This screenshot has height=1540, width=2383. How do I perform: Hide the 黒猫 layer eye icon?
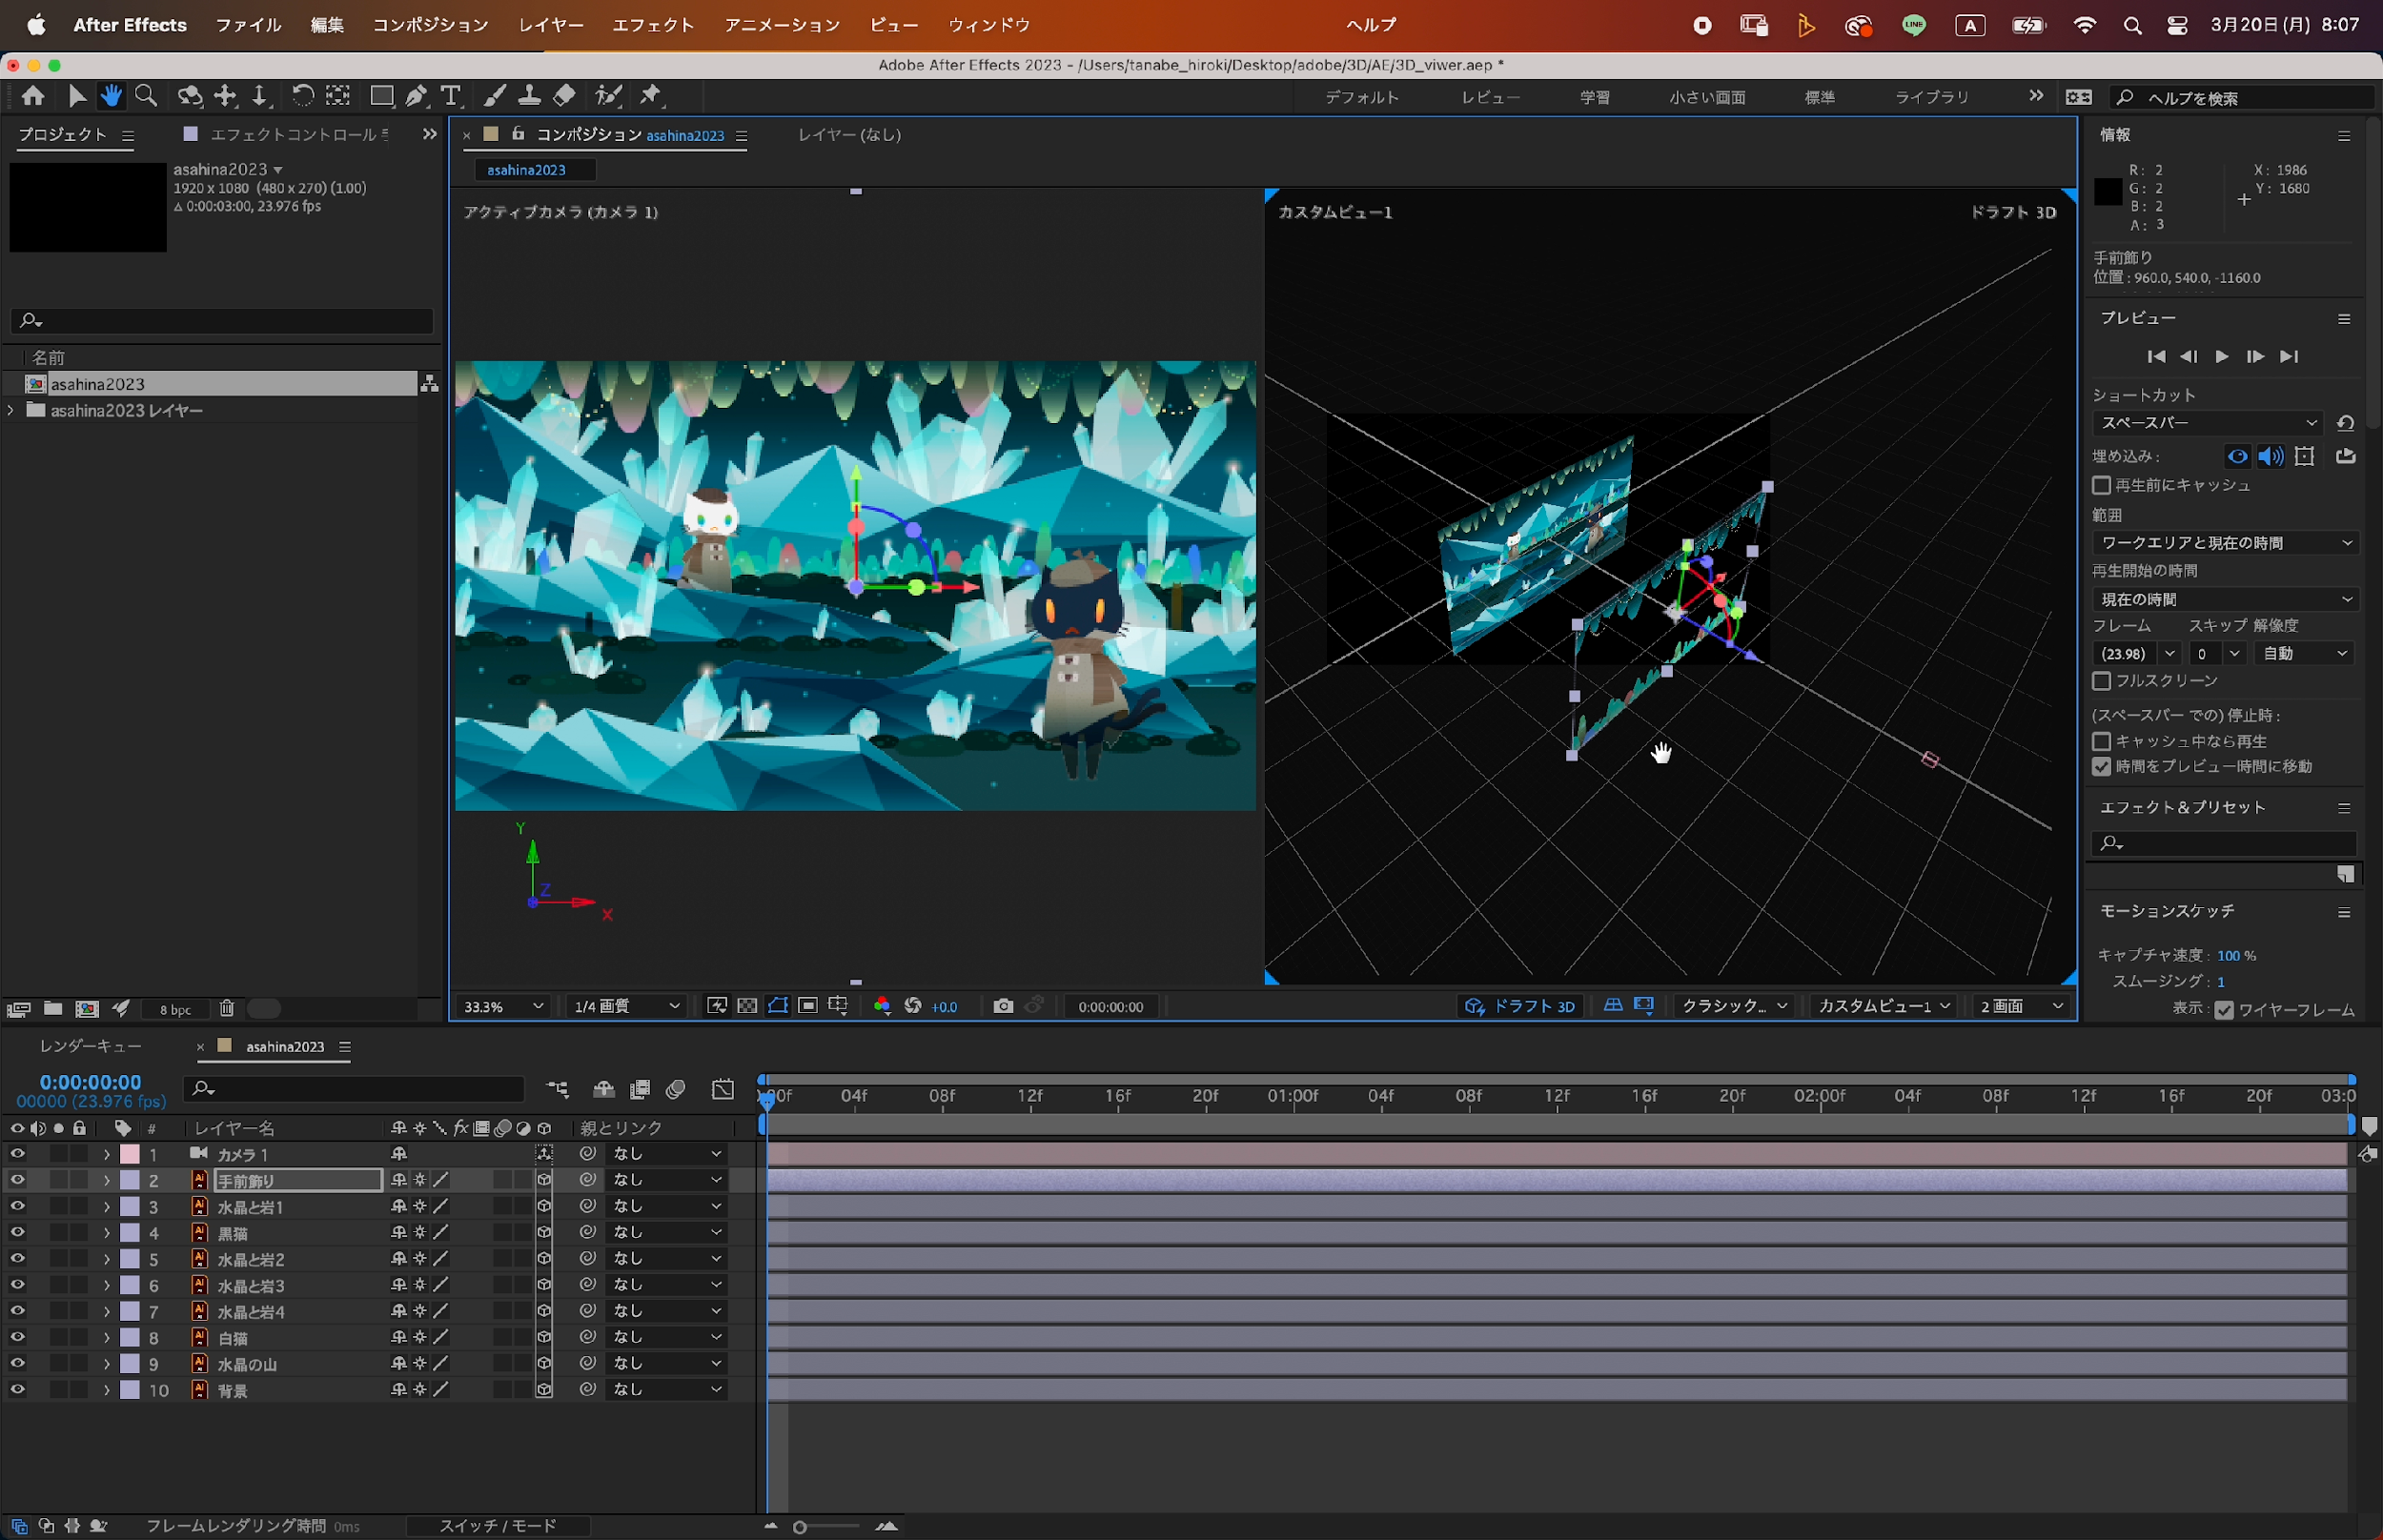17,1233
